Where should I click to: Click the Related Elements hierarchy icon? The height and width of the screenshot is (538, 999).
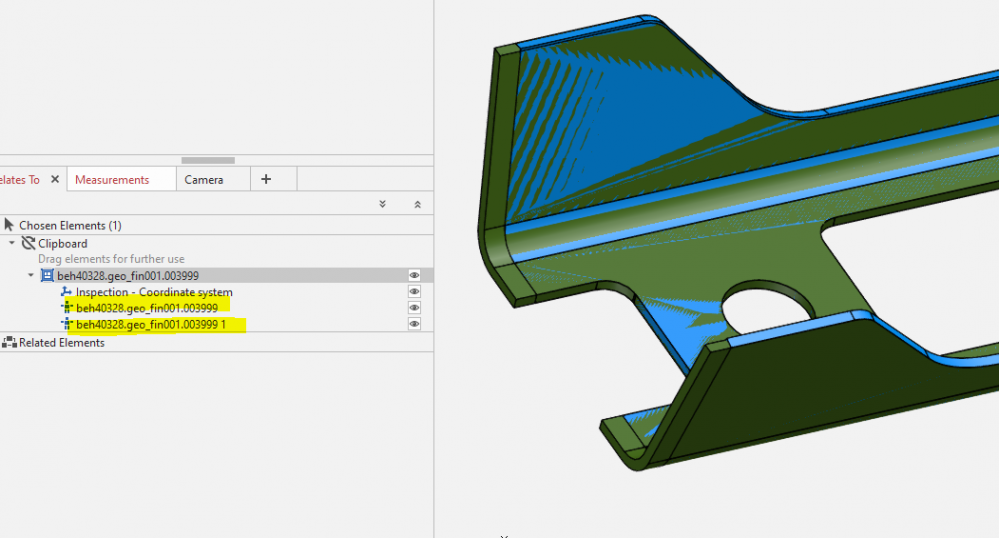click(9, 343)
